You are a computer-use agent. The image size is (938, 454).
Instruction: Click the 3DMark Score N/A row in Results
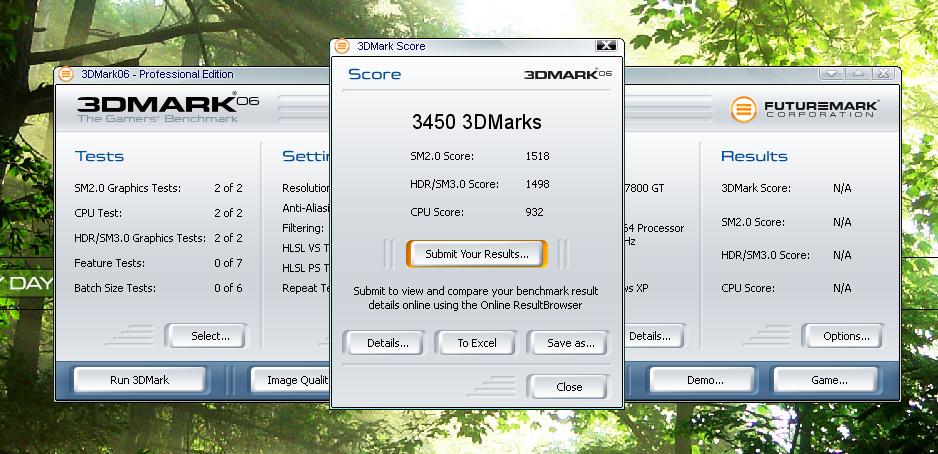tap(786, 188)
